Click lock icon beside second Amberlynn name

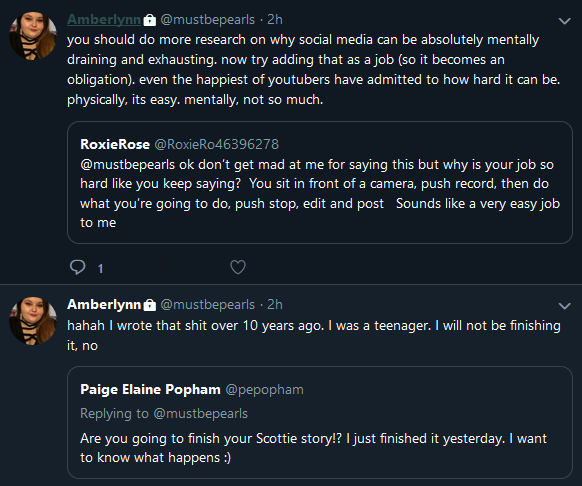click(150, 305)
